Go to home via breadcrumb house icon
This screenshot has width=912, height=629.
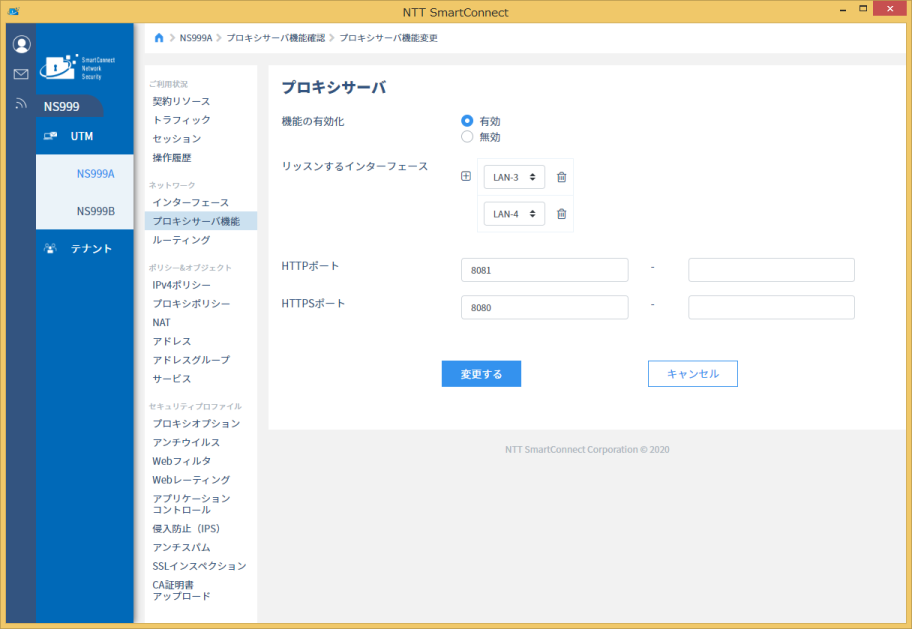[159, 38]
